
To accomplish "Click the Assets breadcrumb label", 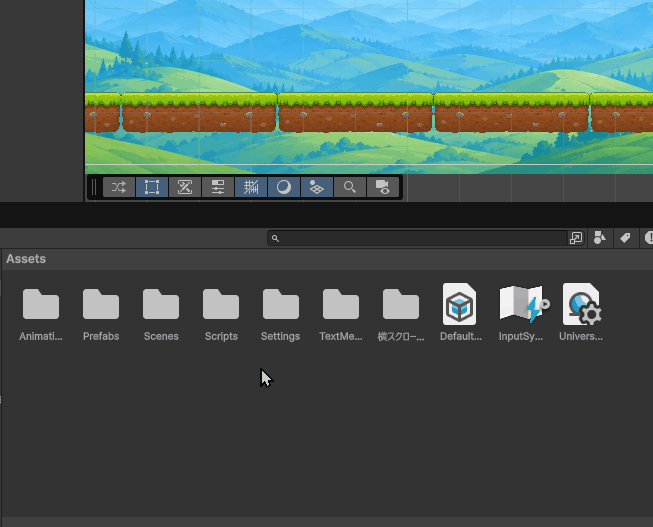I will click(26, 259).
